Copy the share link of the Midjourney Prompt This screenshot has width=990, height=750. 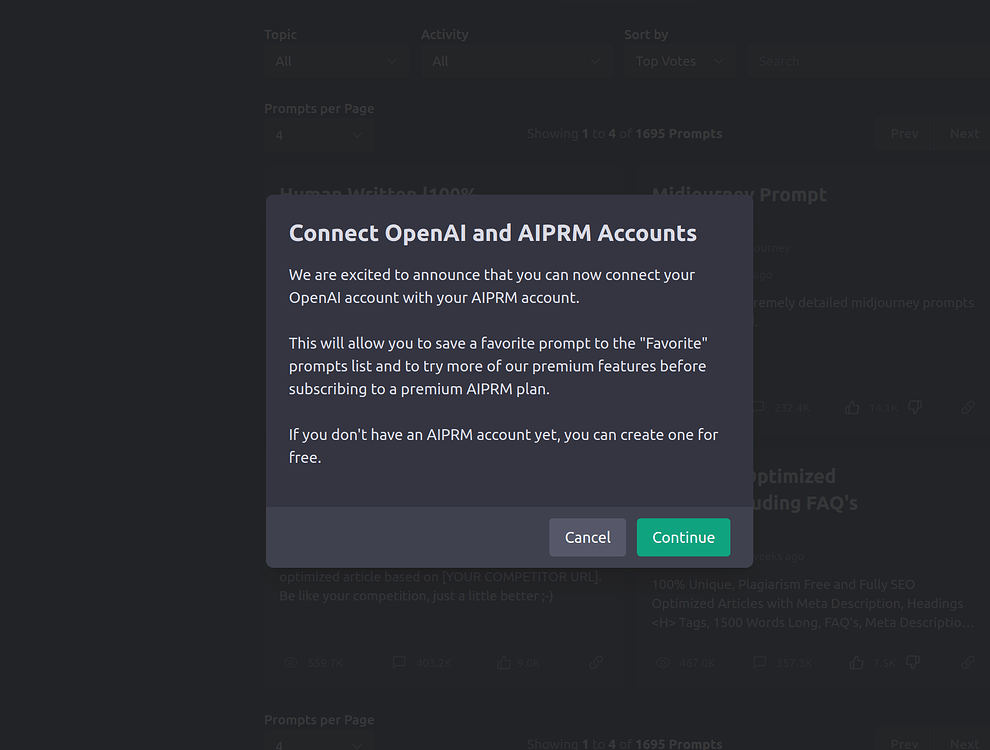tap(967, 407)
